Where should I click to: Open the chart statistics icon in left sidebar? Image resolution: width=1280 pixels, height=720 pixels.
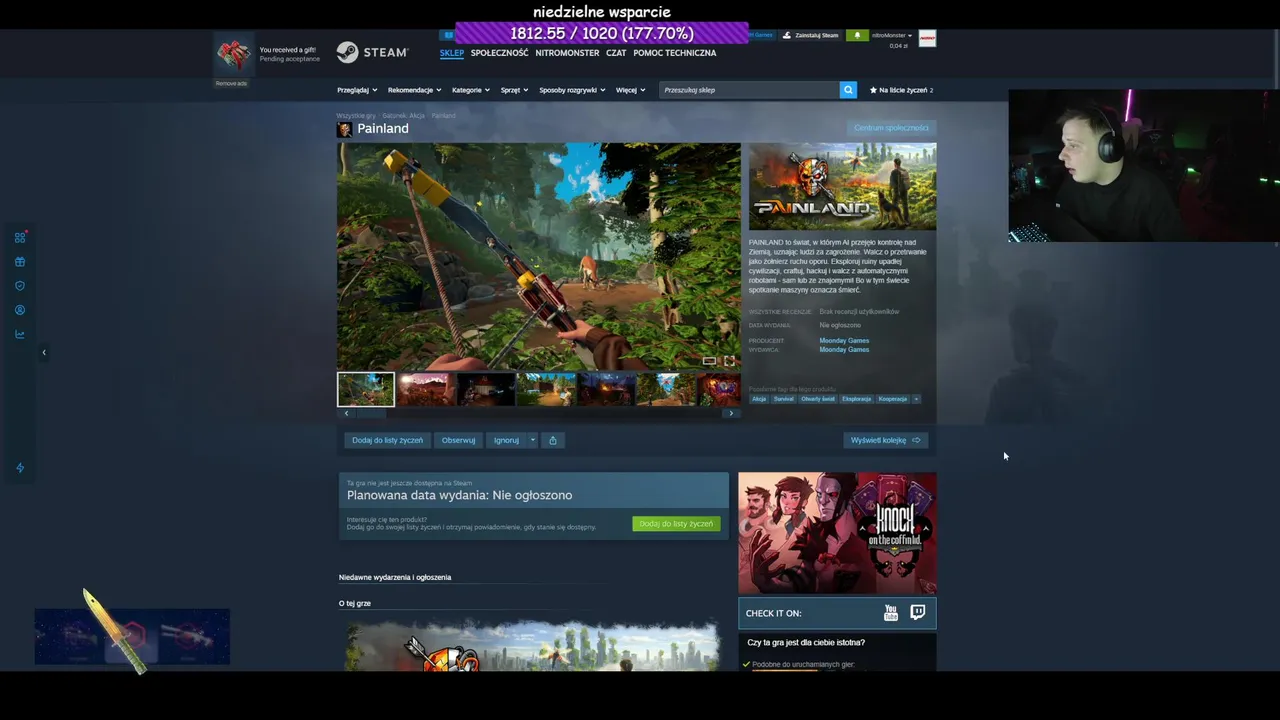click(20, 335)
